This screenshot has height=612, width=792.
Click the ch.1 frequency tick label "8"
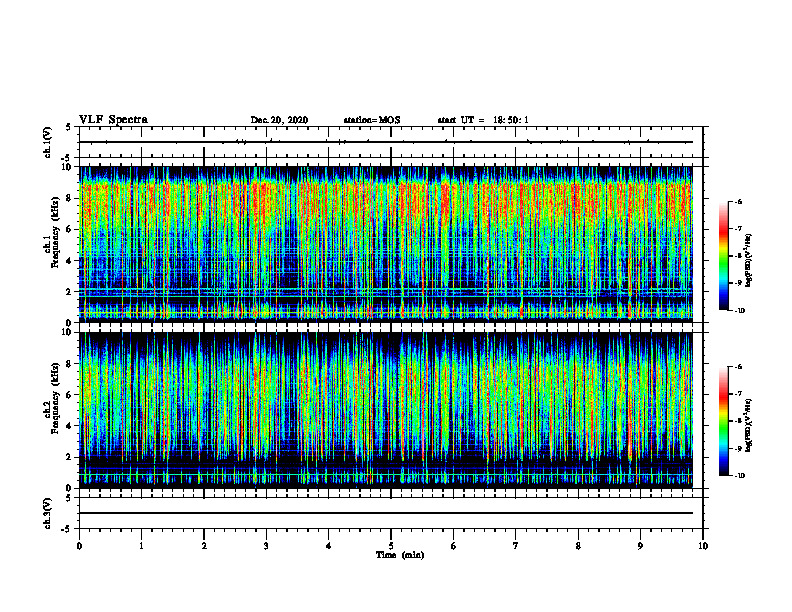[70, 198]
